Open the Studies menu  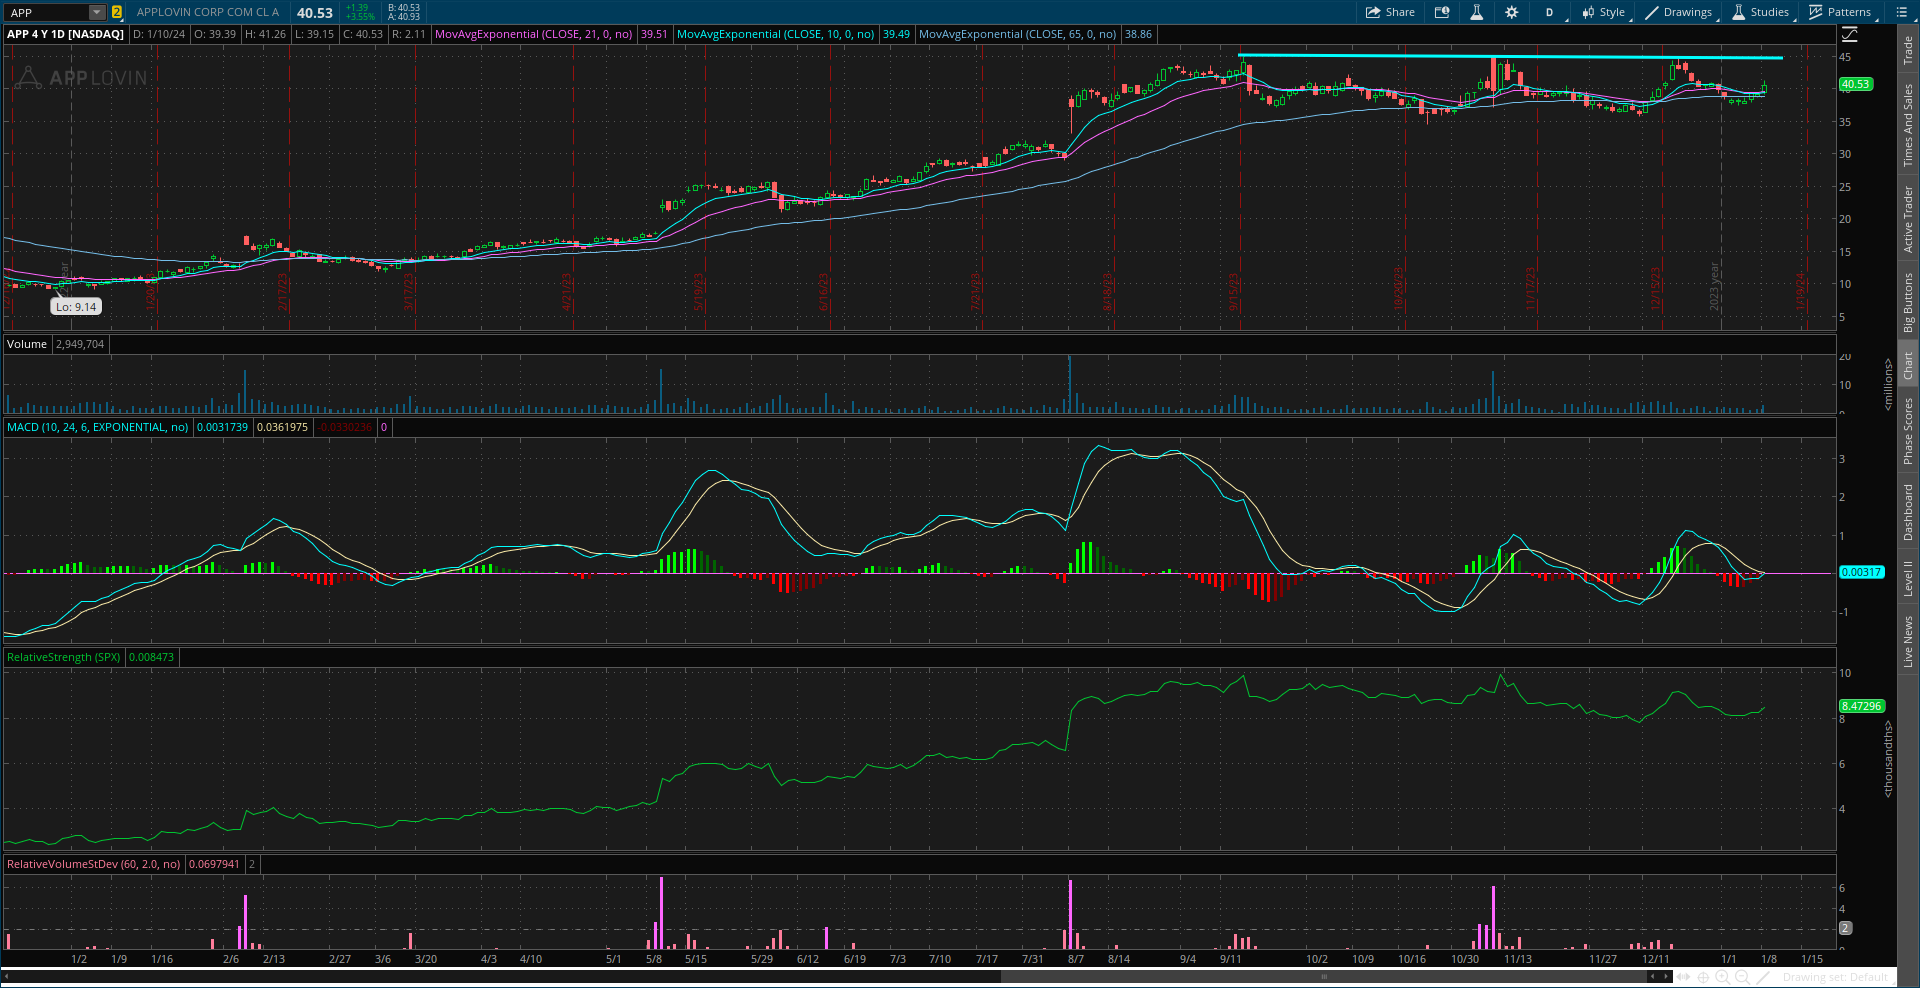1761,12
